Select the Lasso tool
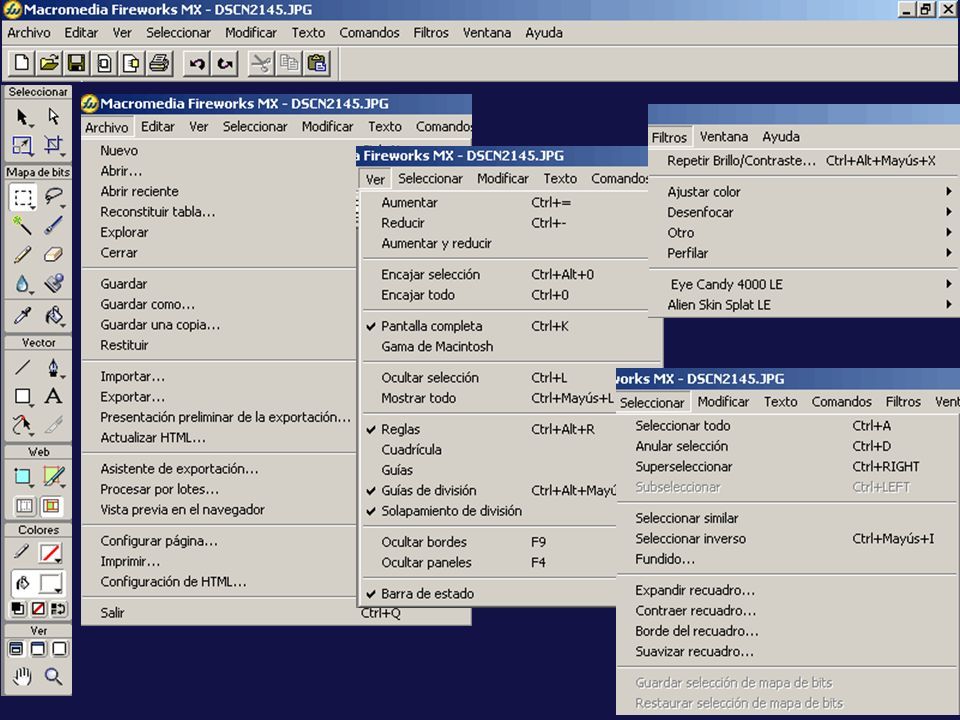 click(53, 197)
